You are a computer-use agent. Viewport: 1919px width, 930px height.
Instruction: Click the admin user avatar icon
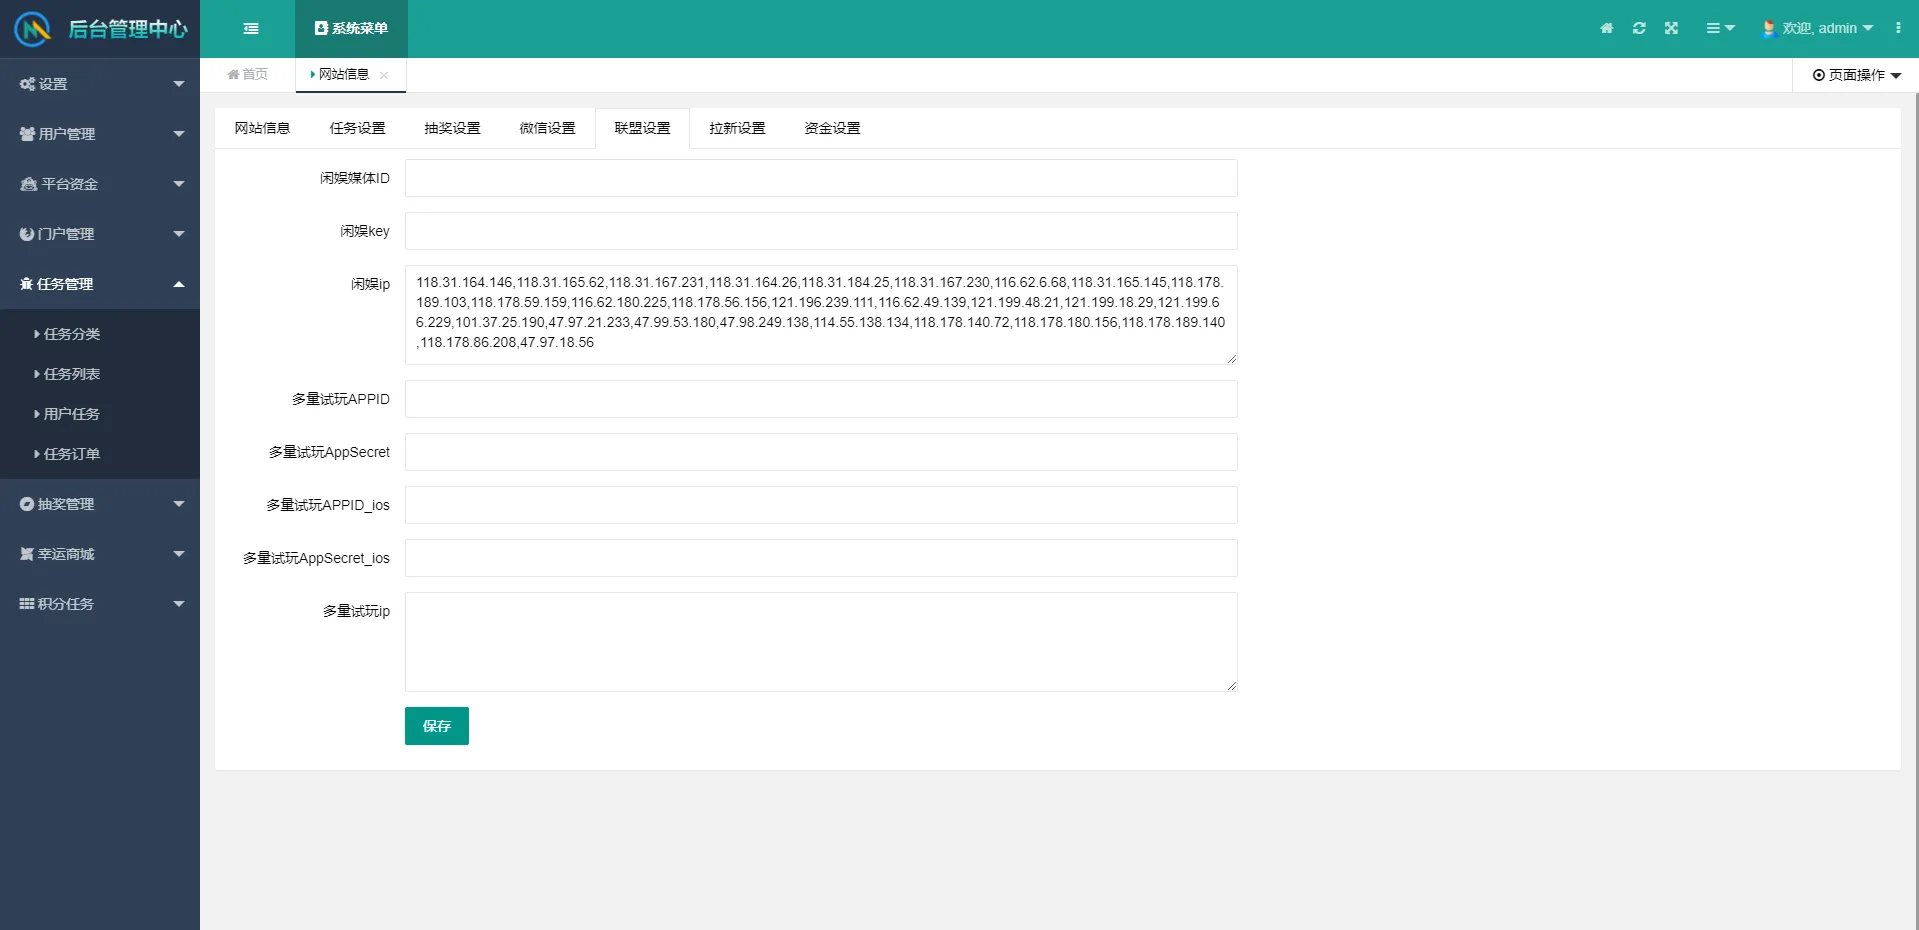1768,28
